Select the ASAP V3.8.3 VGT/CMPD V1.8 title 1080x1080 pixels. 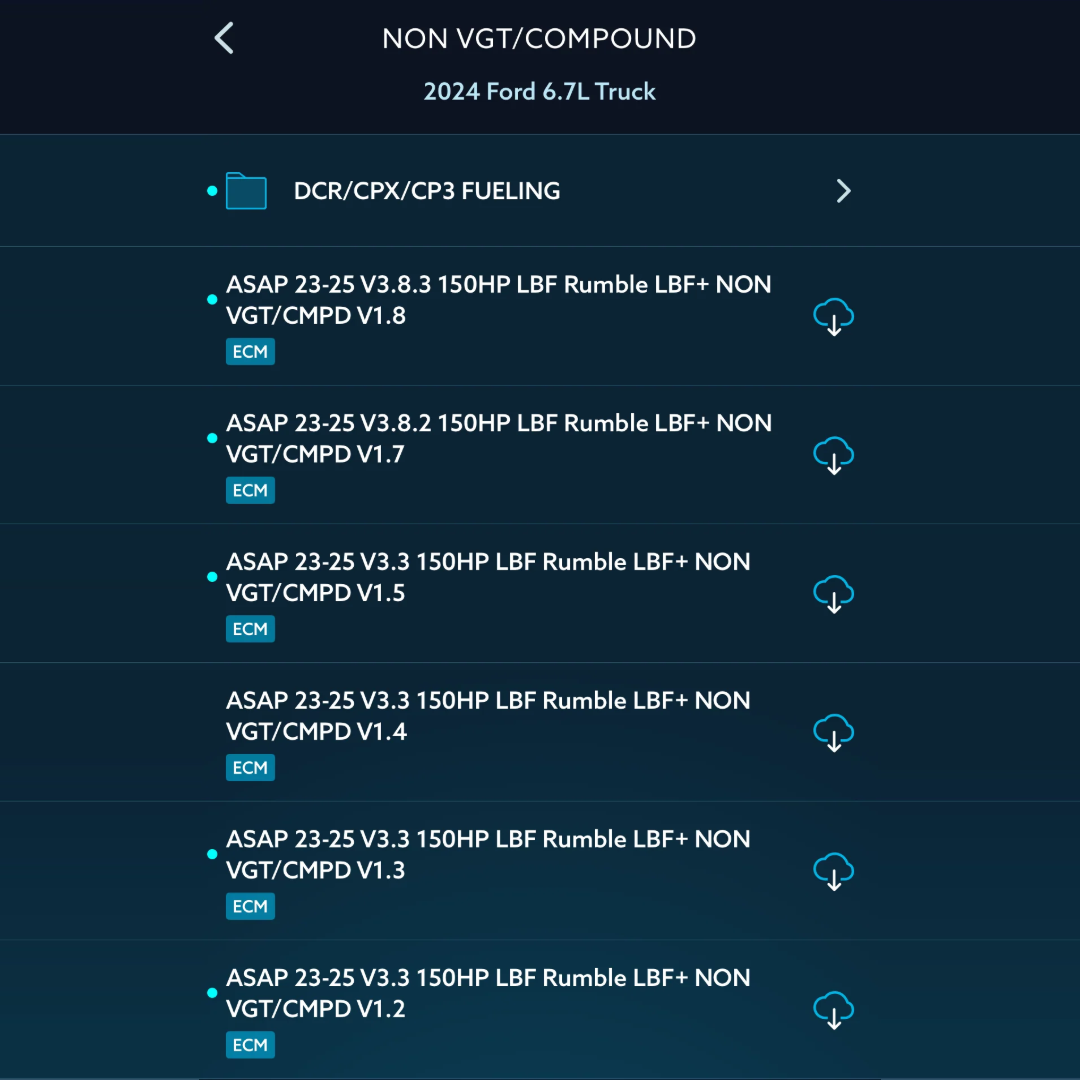[x=499, y=300]
